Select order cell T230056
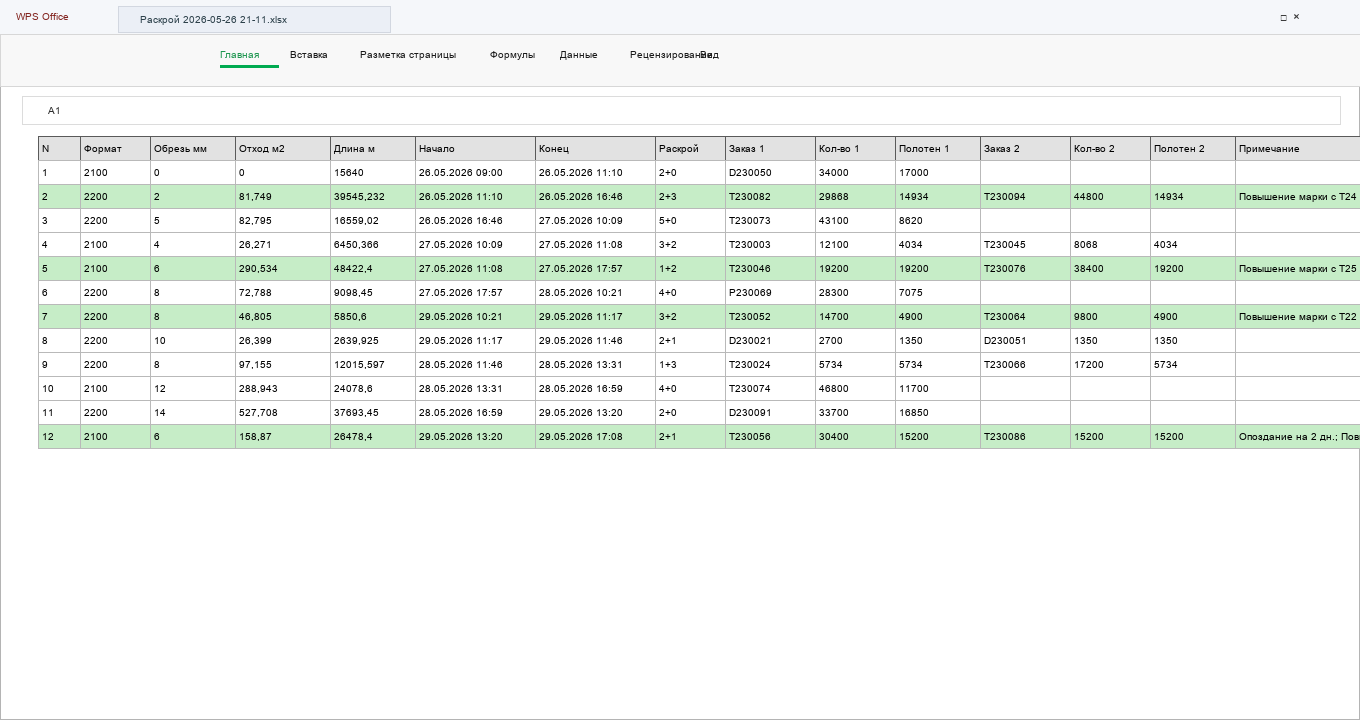Screen dimensions: 1360x720 (x=770, y=437)
